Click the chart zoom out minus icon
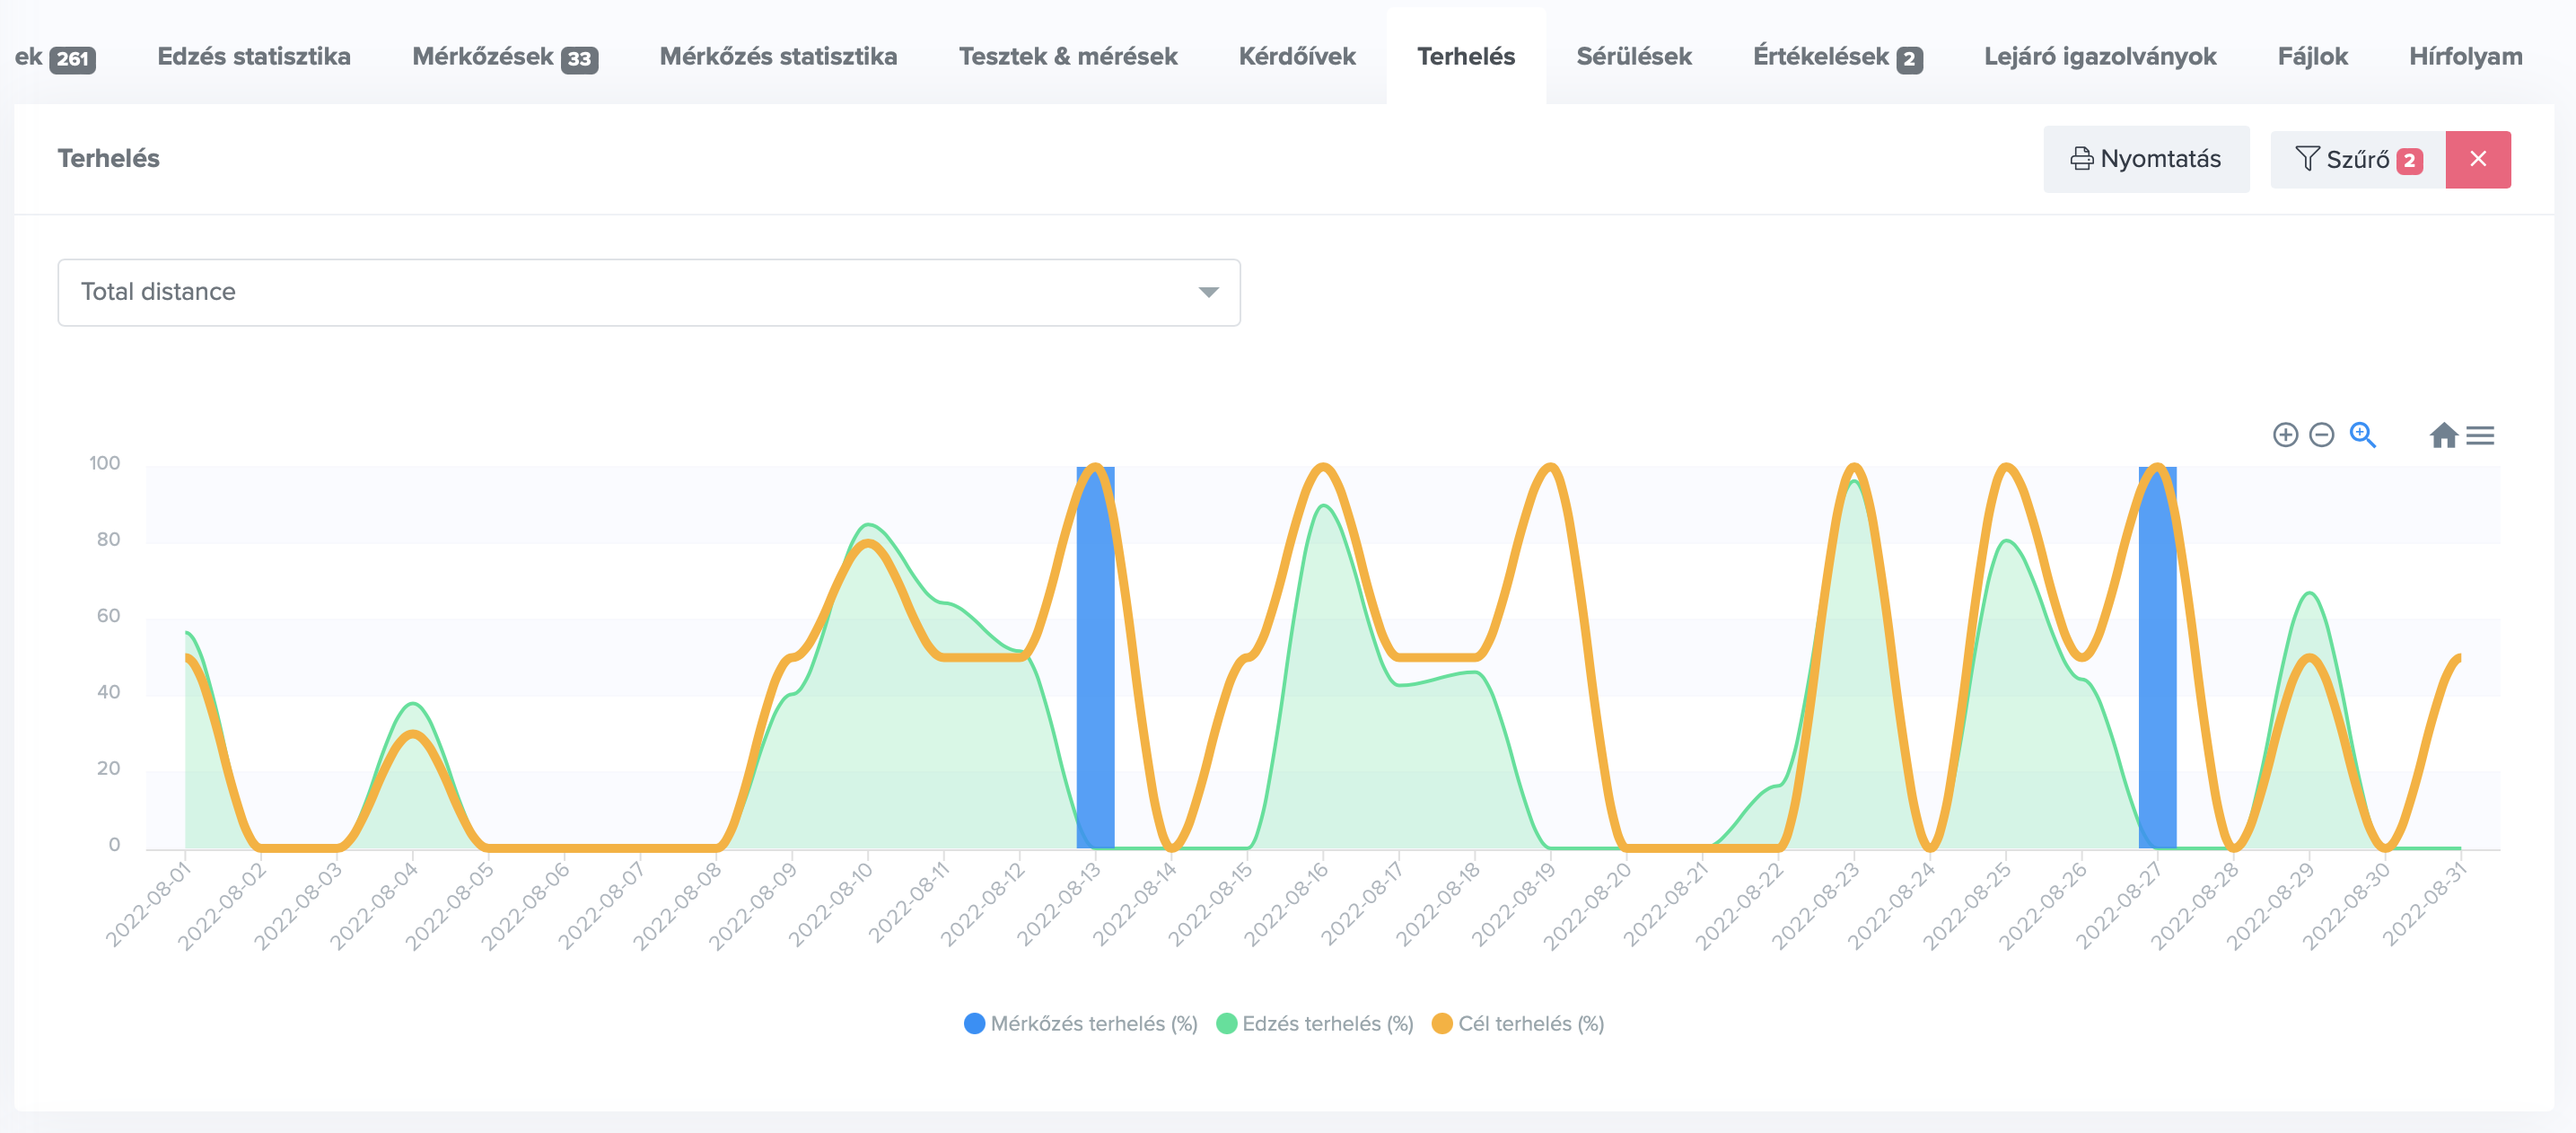The width and height of the screenshot is (2576, 1133). click(2322, 435)
